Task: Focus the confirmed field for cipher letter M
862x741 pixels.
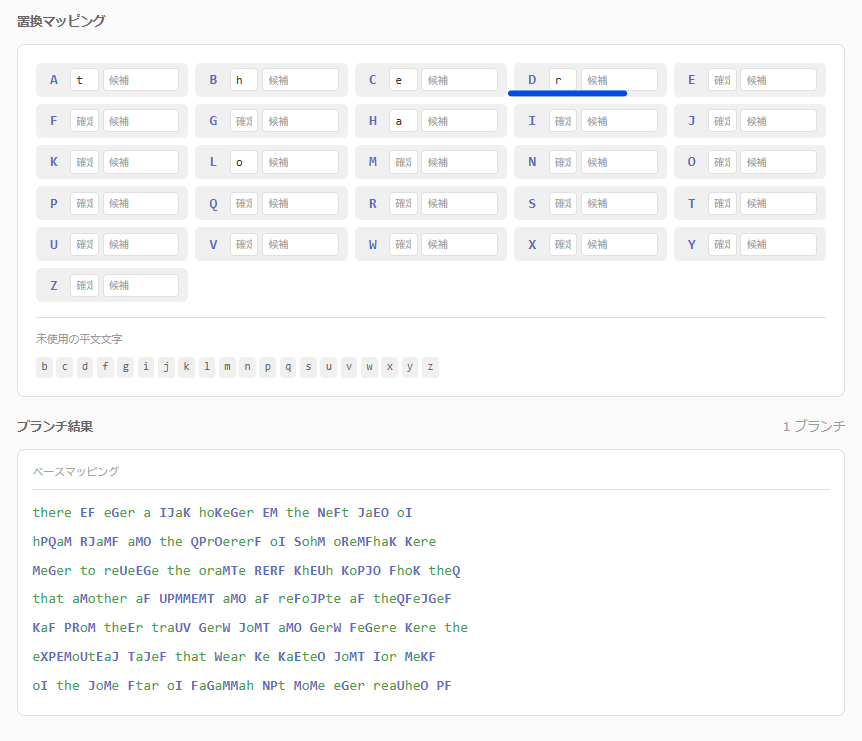Action: point(403,162)
